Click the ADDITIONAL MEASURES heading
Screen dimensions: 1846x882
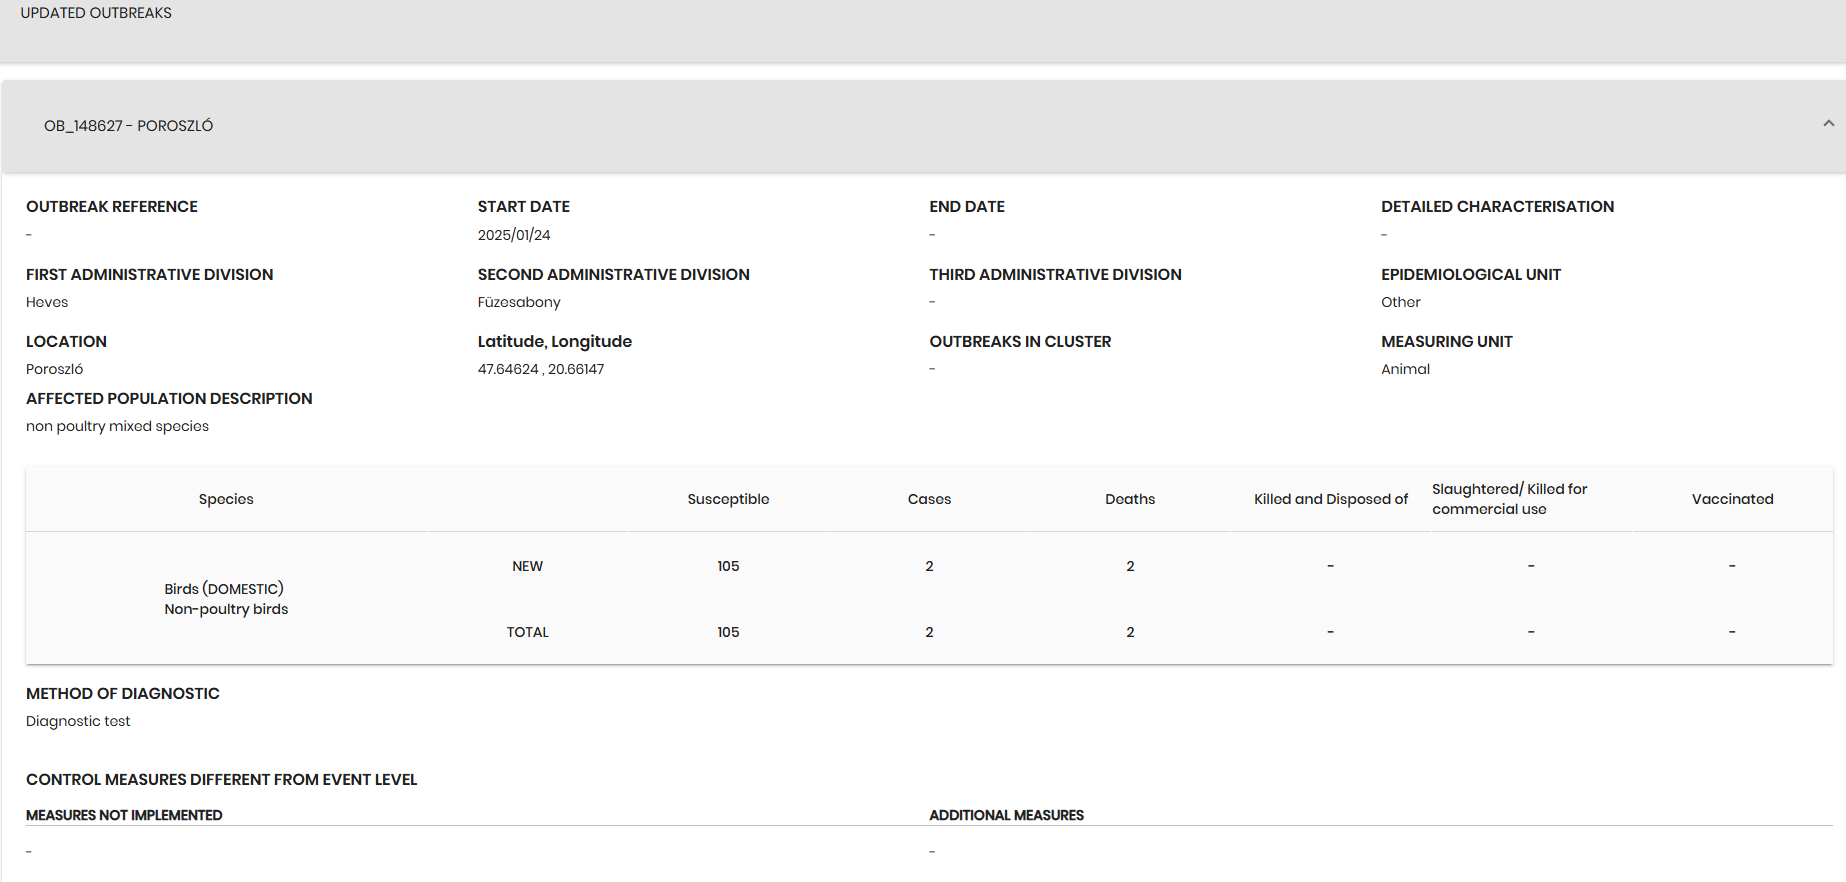[1006, 815]
